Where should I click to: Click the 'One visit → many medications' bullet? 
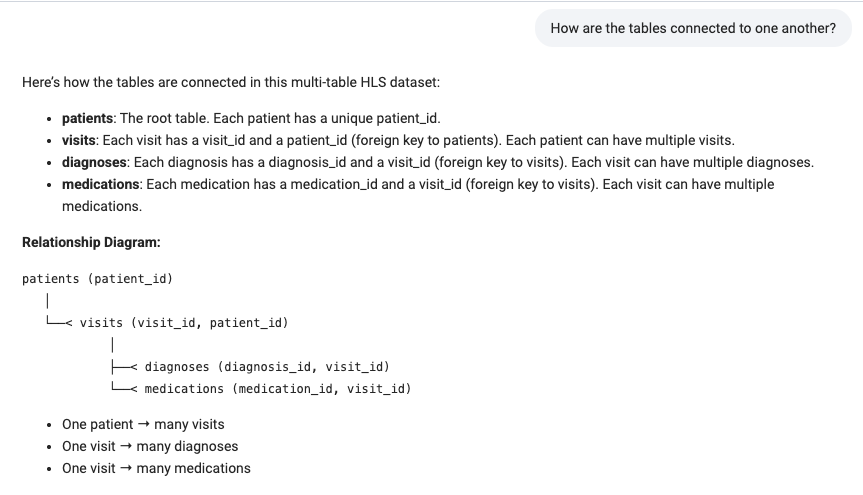[156, 469]
